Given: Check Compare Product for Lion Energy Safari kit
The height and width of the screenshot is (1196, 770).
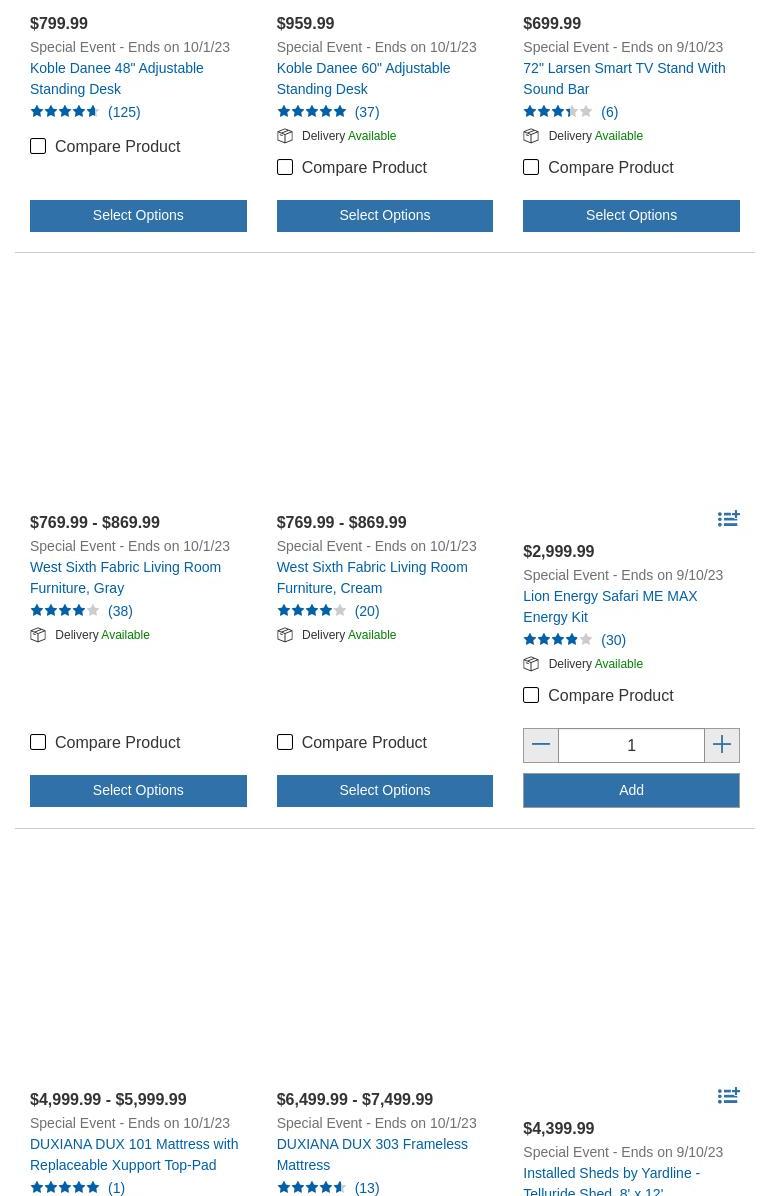Looking at the screenshot, I should [x=531, y=695].
